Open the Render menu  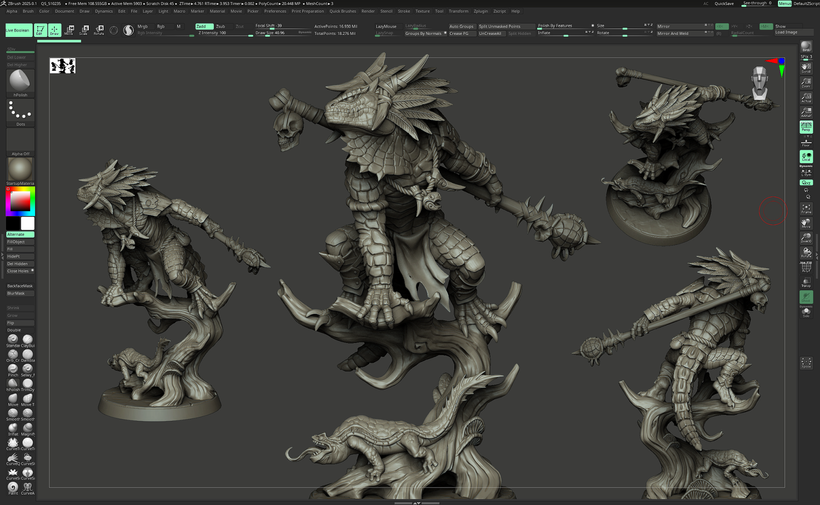(368, 11)
